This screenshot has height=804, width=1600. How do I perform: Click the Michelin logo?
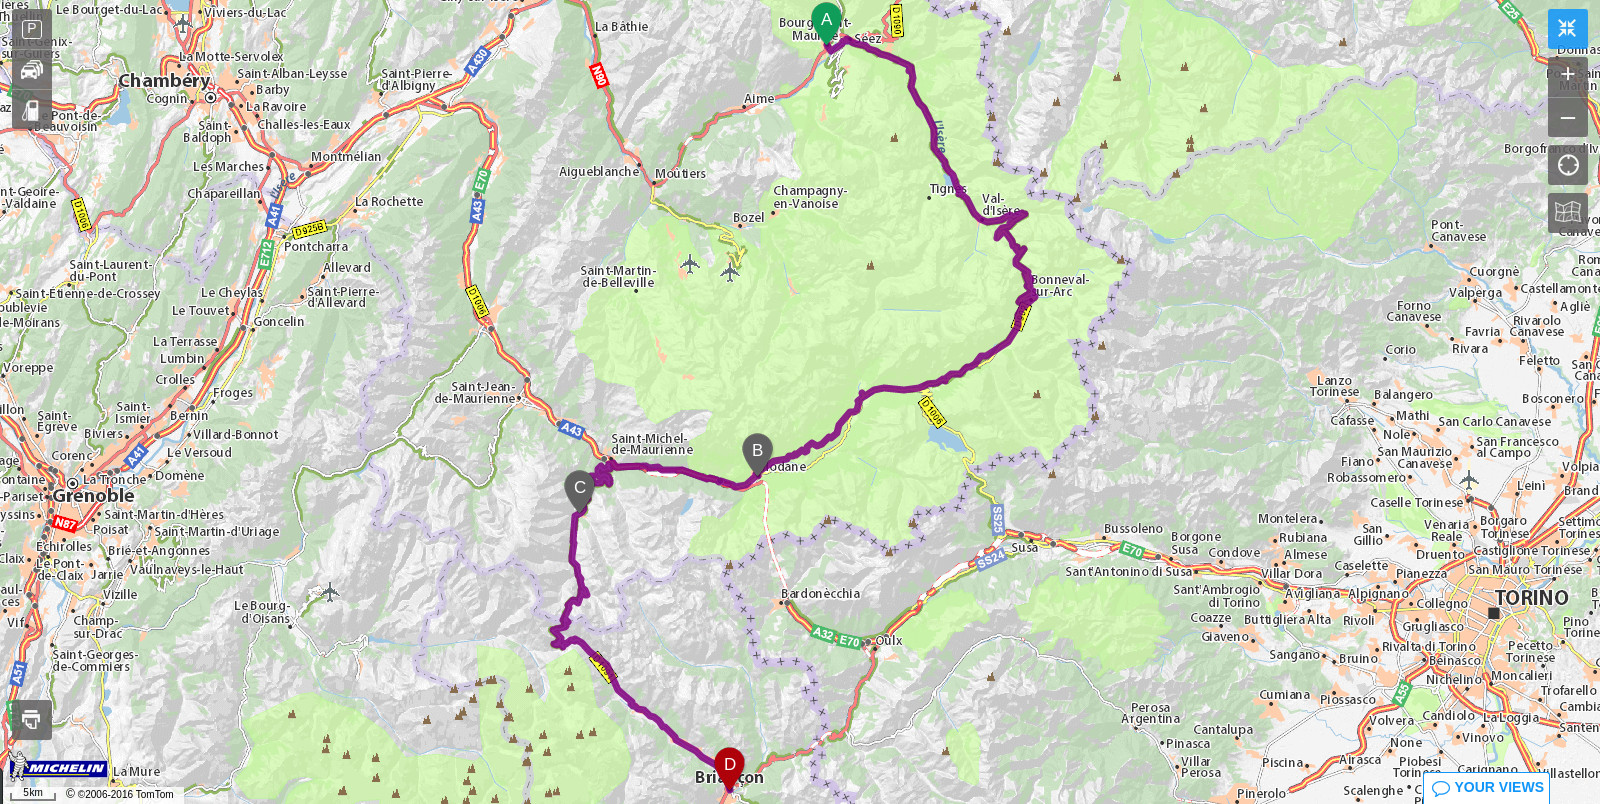coord(58,768)
